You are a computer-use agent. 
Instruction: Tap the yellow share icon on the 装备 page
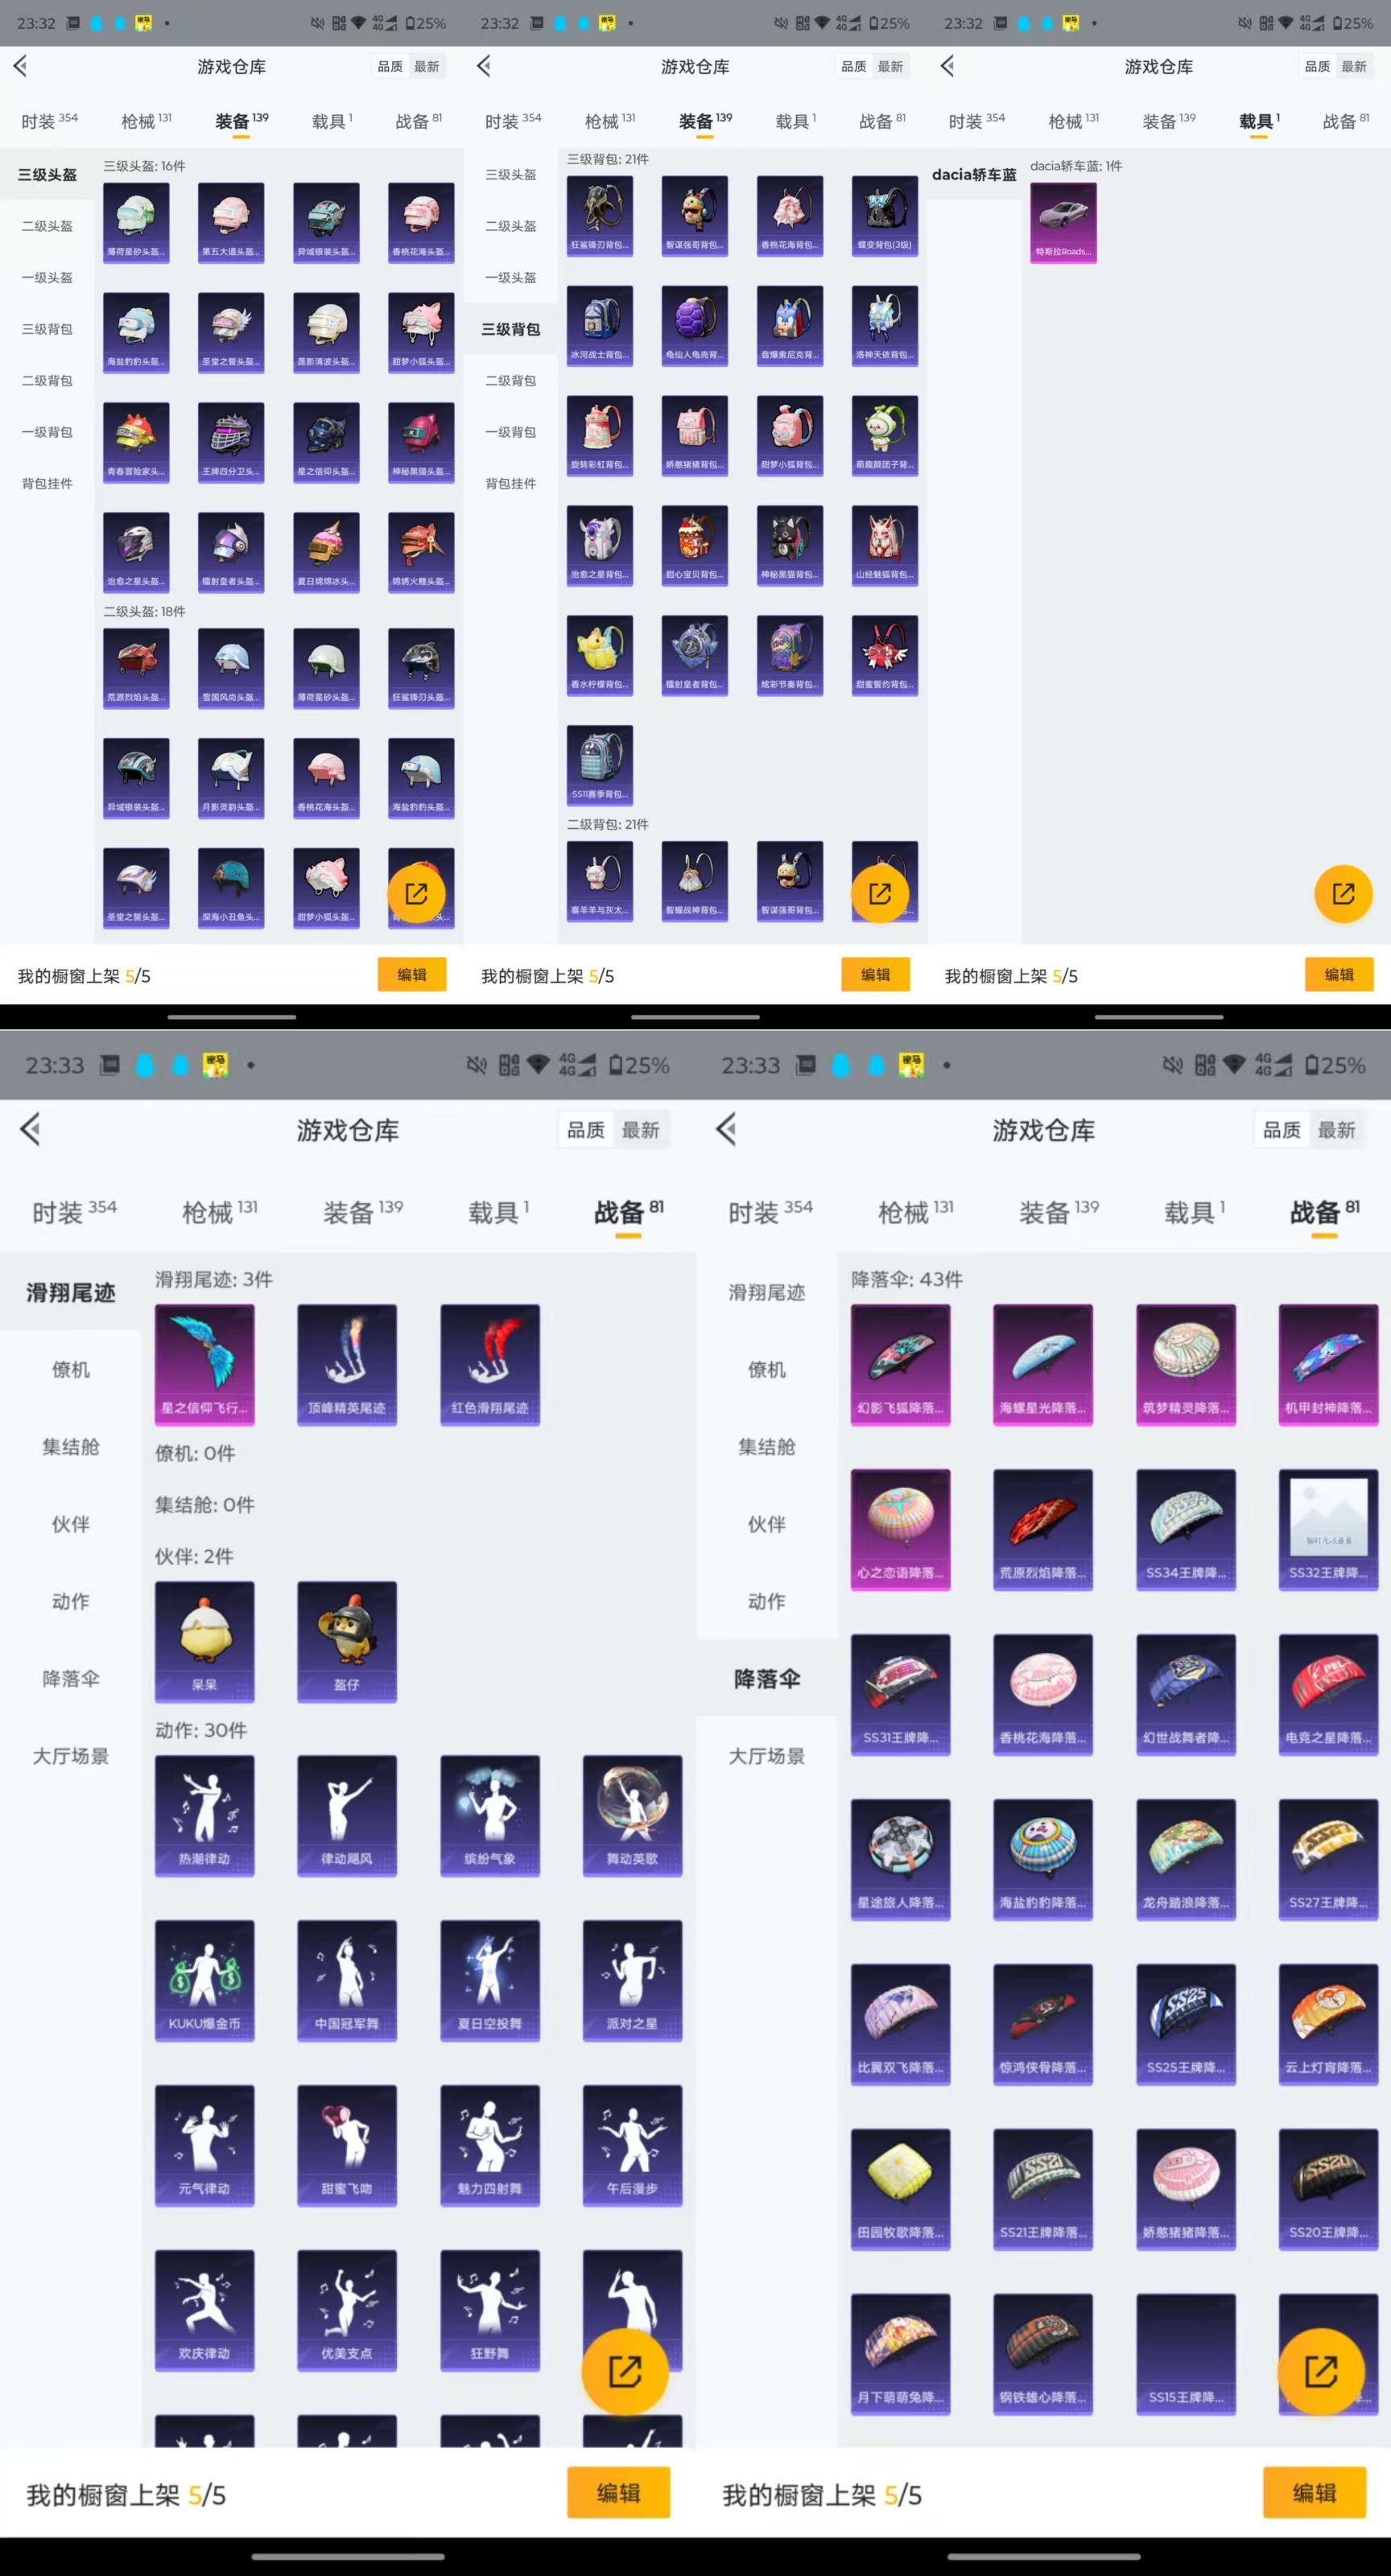click(x=418, y=893)
